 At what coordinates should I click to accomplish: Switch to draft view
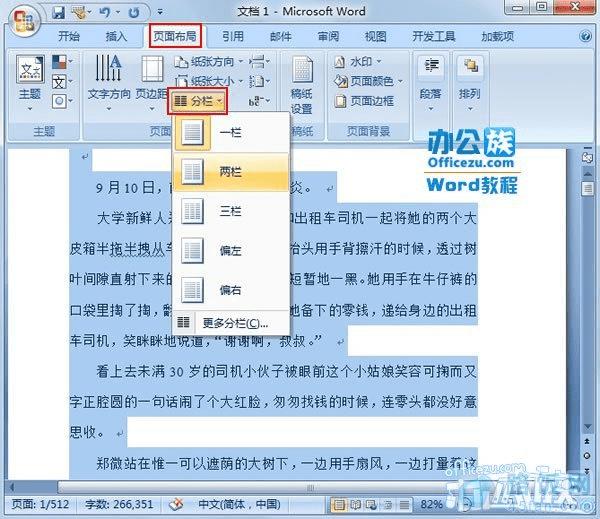(x=404, y=505)
